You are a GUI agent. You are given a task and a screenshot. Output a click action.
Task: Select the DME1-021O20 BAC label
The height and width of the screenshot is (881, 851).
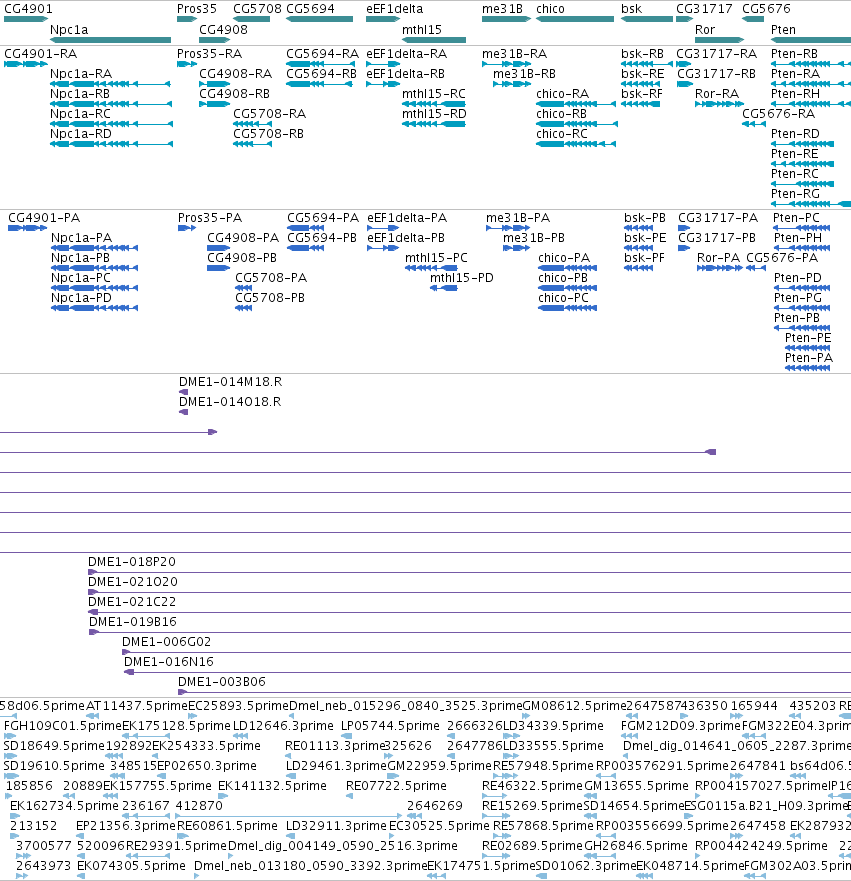(133, 582)
